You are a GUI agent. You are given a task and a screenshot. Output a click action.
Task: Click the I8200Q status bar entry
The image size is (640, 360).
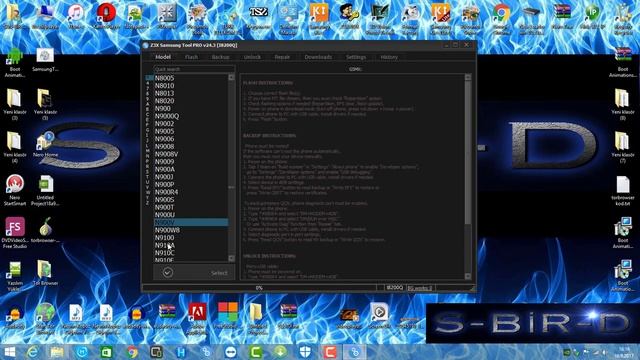(395, 288)
